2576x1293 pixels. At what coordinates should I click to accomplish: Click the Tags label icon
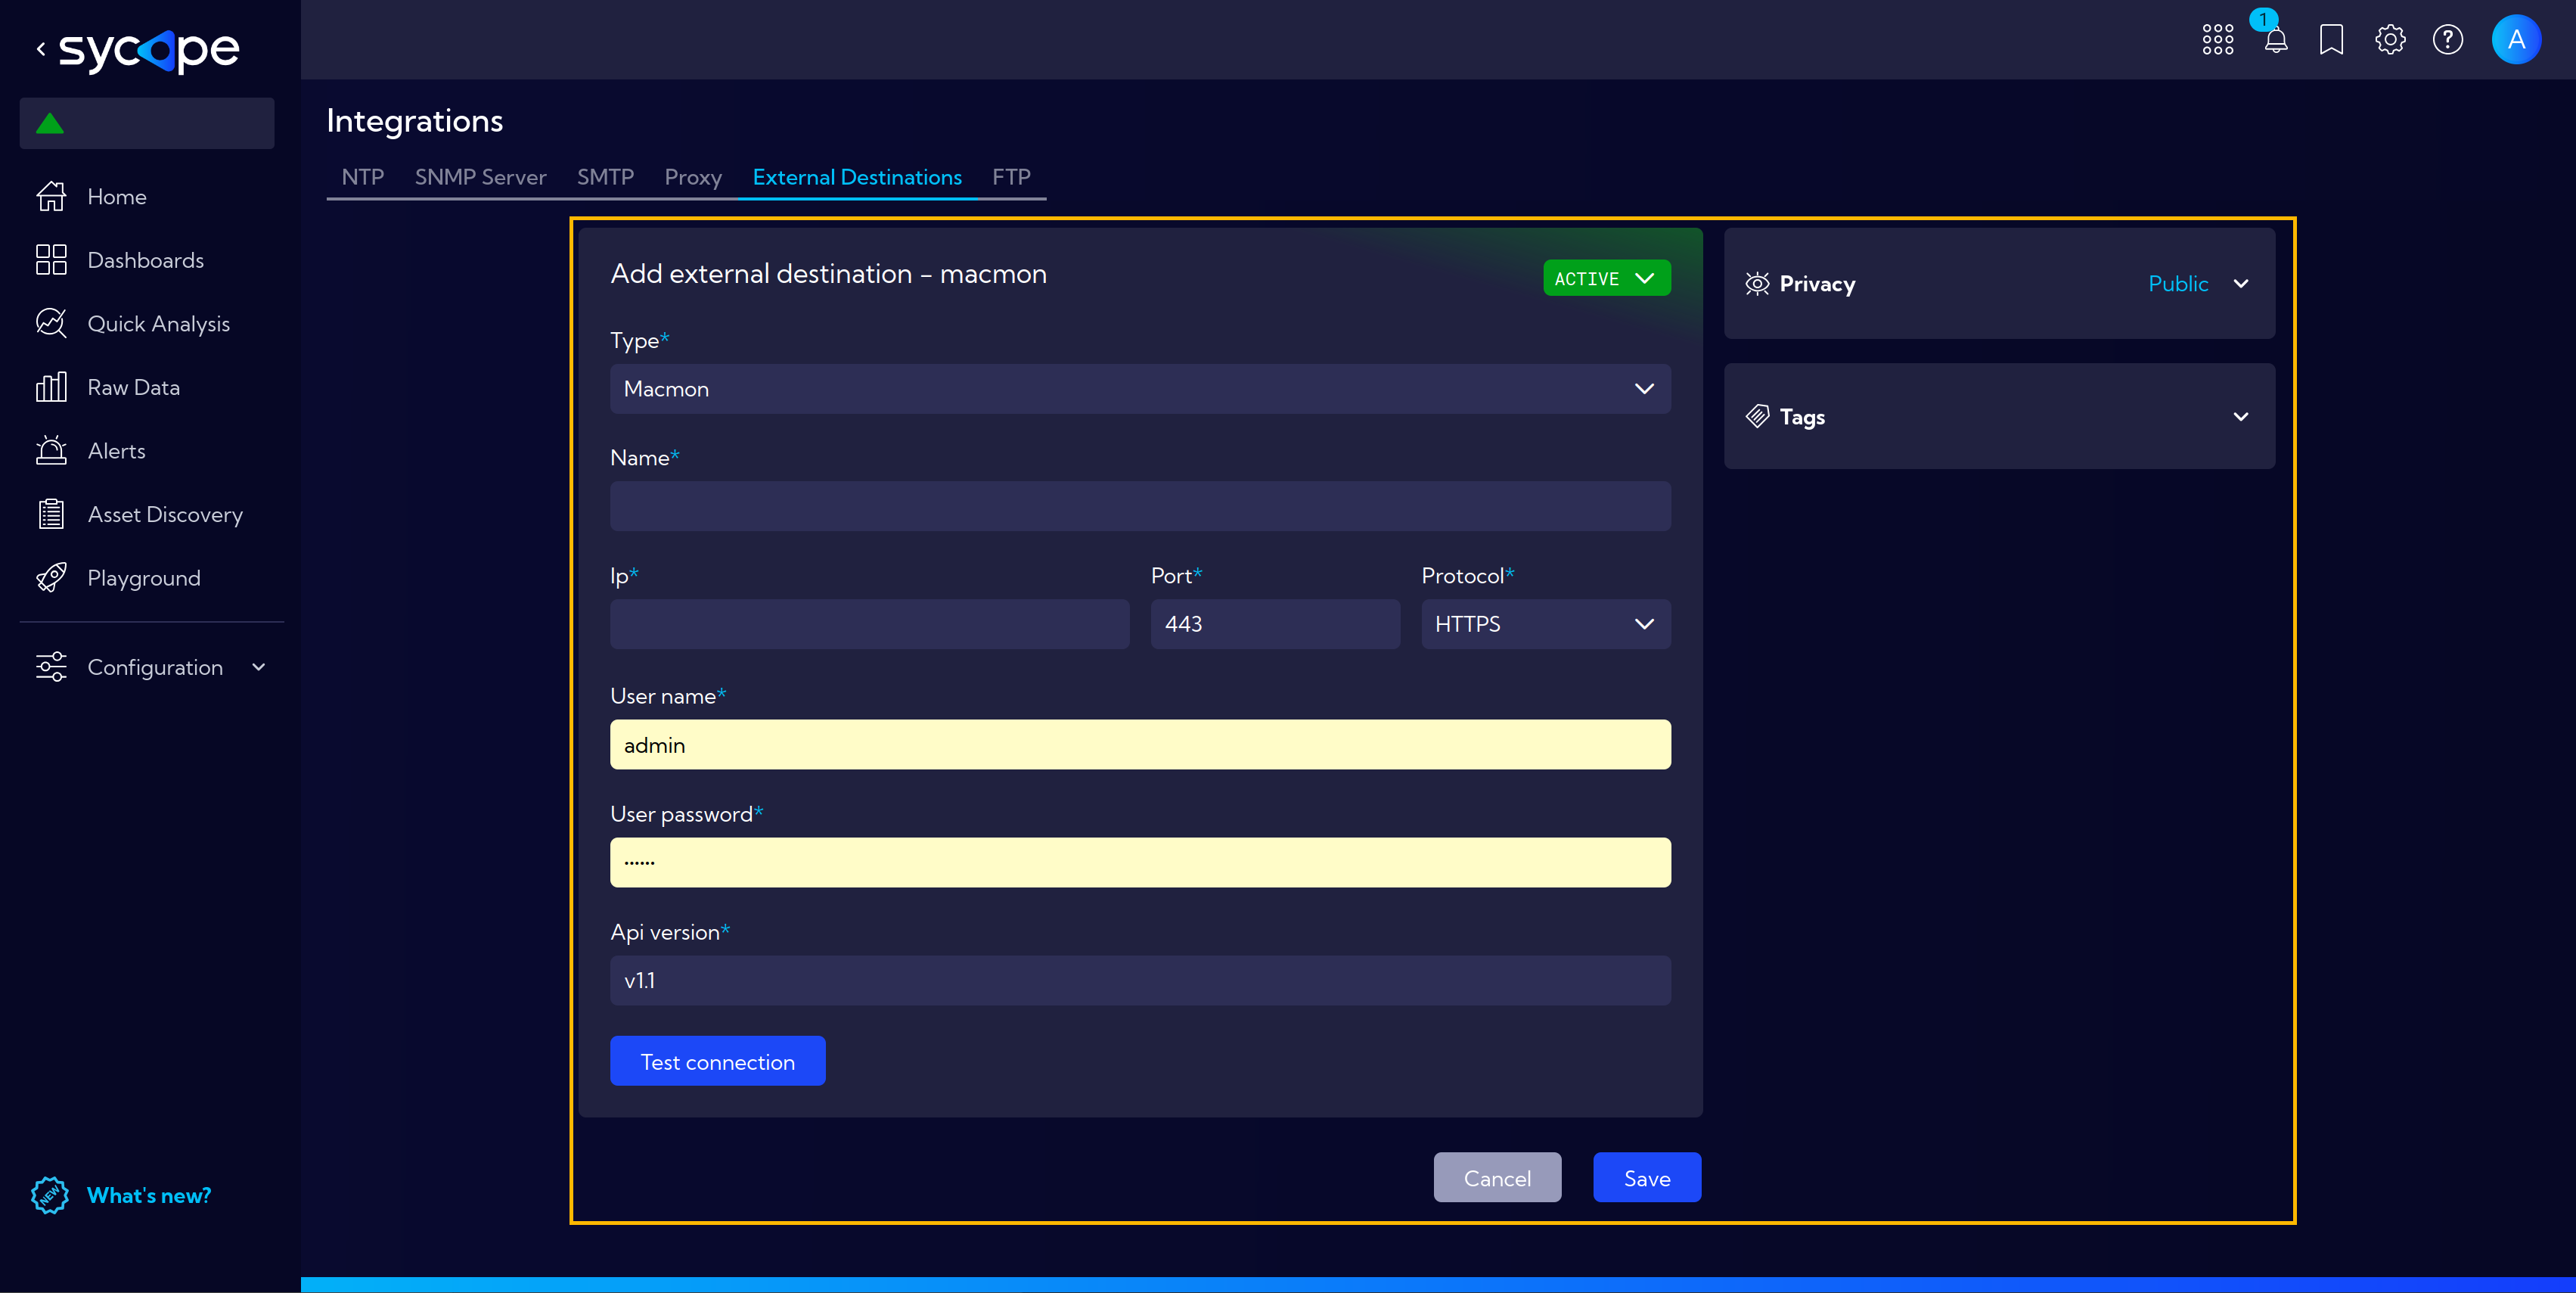coord(1757,416)
